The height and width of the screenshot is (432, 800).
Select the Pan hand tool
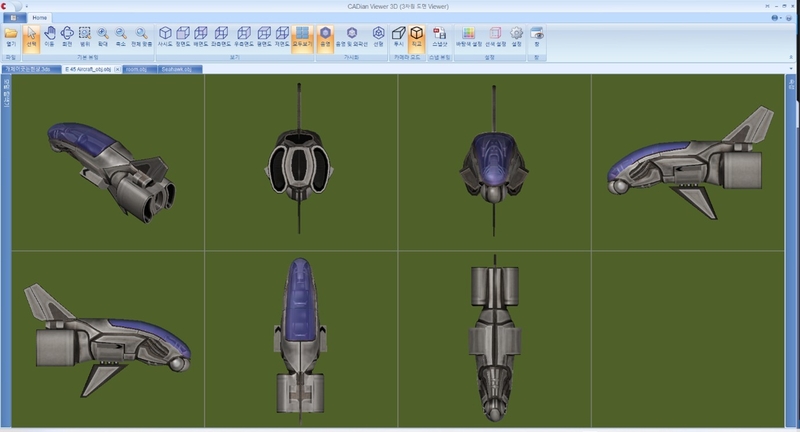[x=49, y=37]
